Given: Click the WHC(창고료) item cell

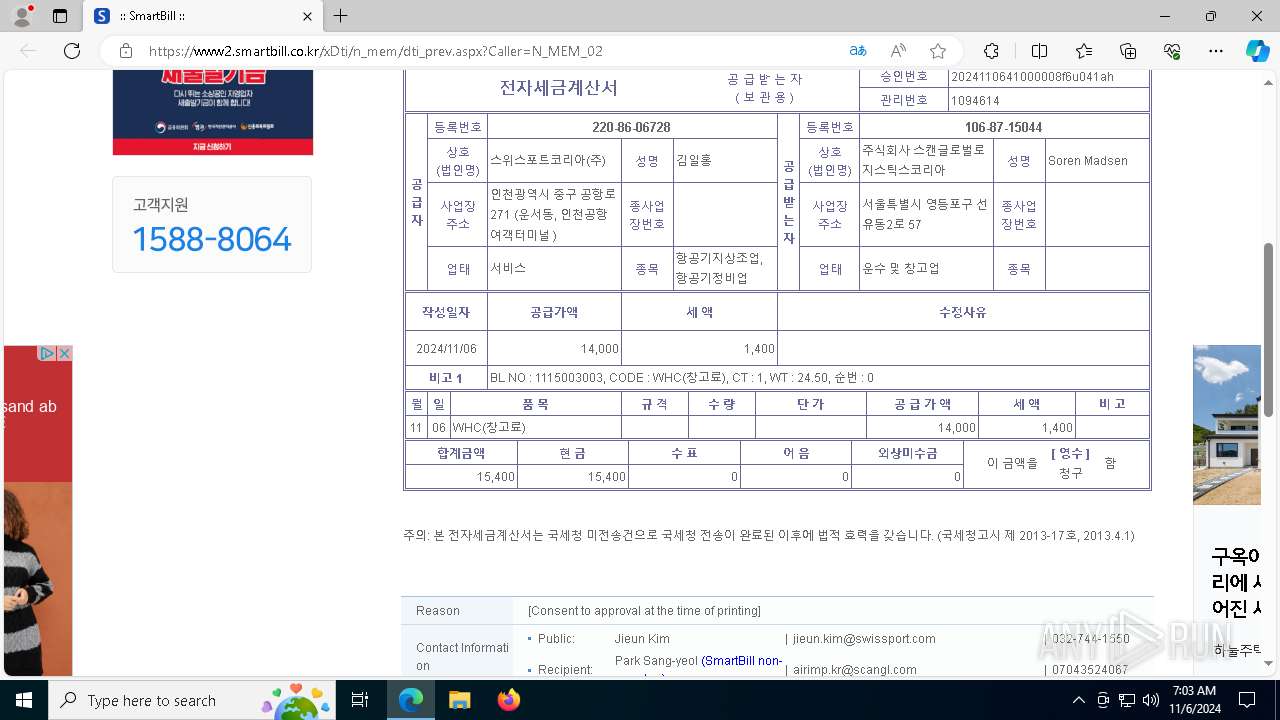Looking at the screenshot, I should point(535,428).
